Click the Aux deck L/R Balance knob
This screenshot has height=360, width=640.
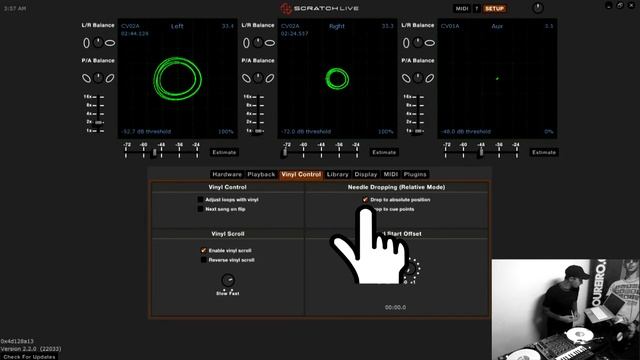coord(418,42)
